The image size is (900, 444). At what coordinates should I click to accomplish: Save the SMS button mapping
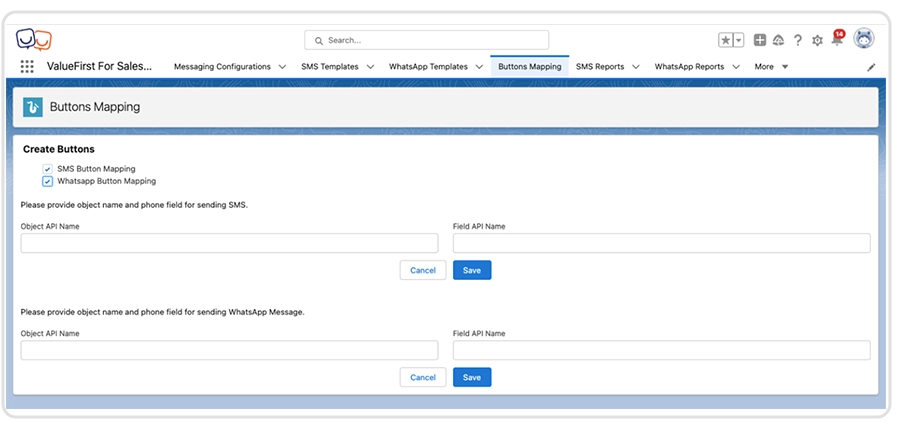pyautogui.click(x=472, y=270)
